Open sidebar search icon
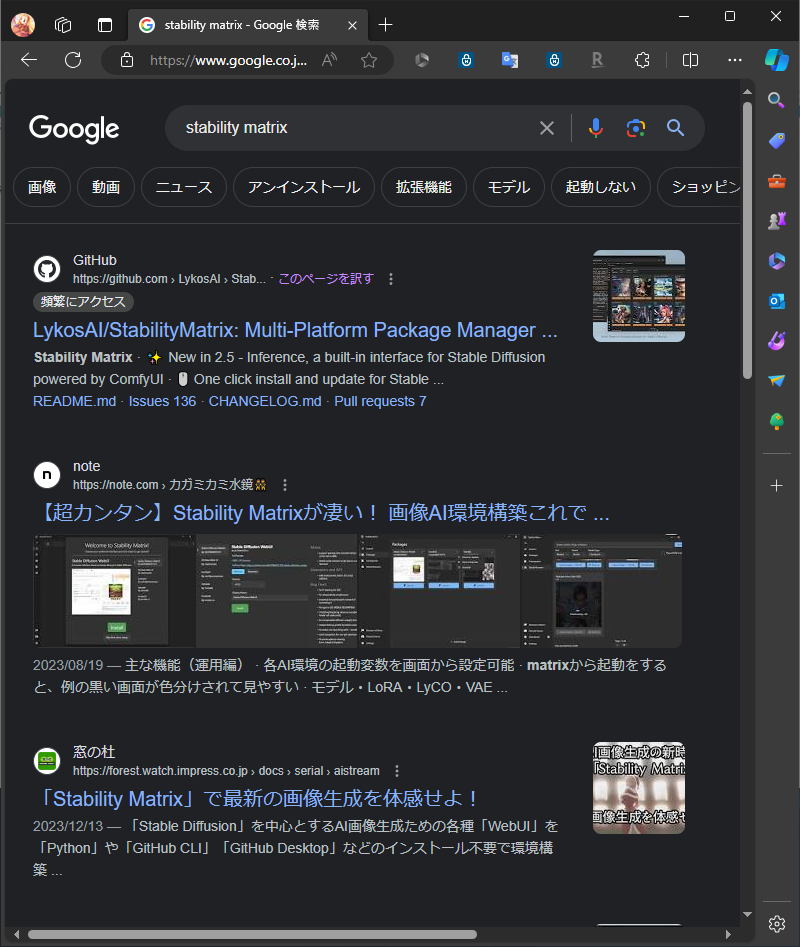The width and height of the screenshot is (800, 947). pyautogui.click(x=776, y=100)
